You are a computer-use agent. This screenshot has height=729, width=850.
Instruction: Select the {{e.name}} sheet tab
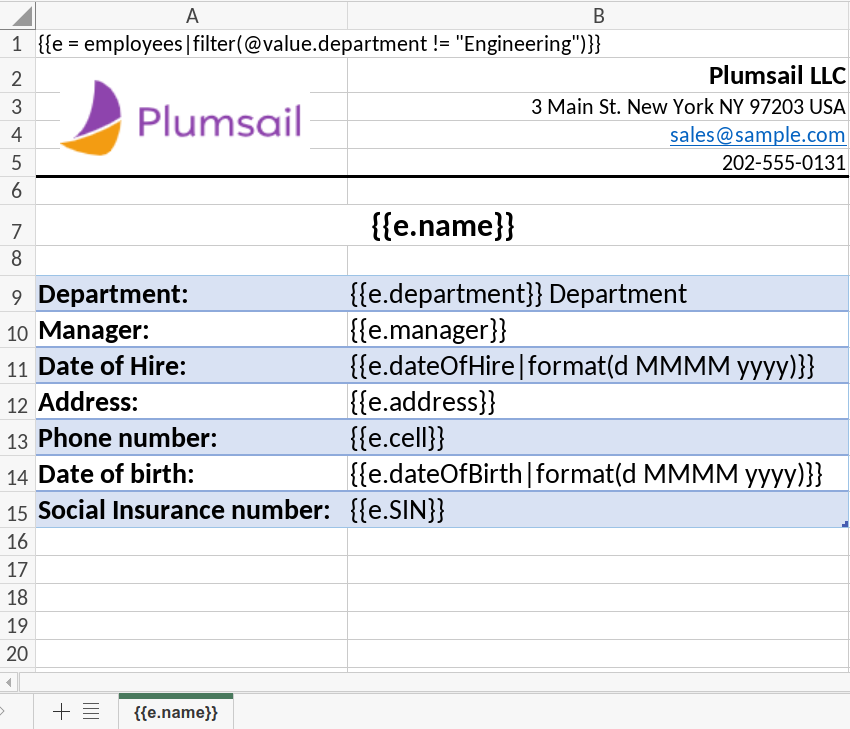176,712
